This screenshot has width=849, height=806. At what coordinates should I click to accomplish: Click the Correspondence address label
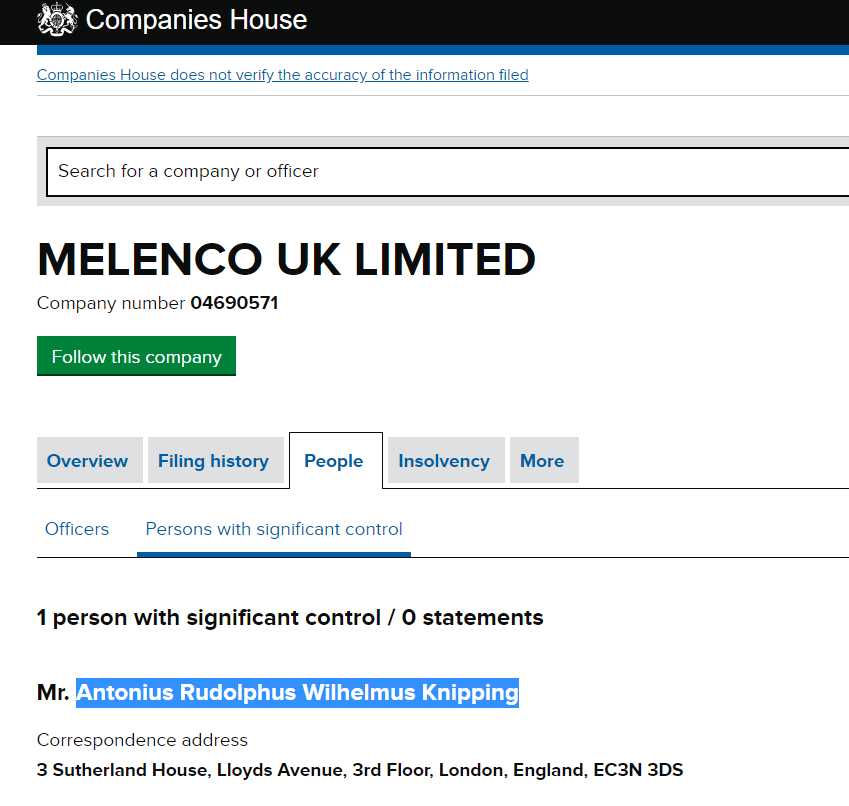(x=142, y=740)
